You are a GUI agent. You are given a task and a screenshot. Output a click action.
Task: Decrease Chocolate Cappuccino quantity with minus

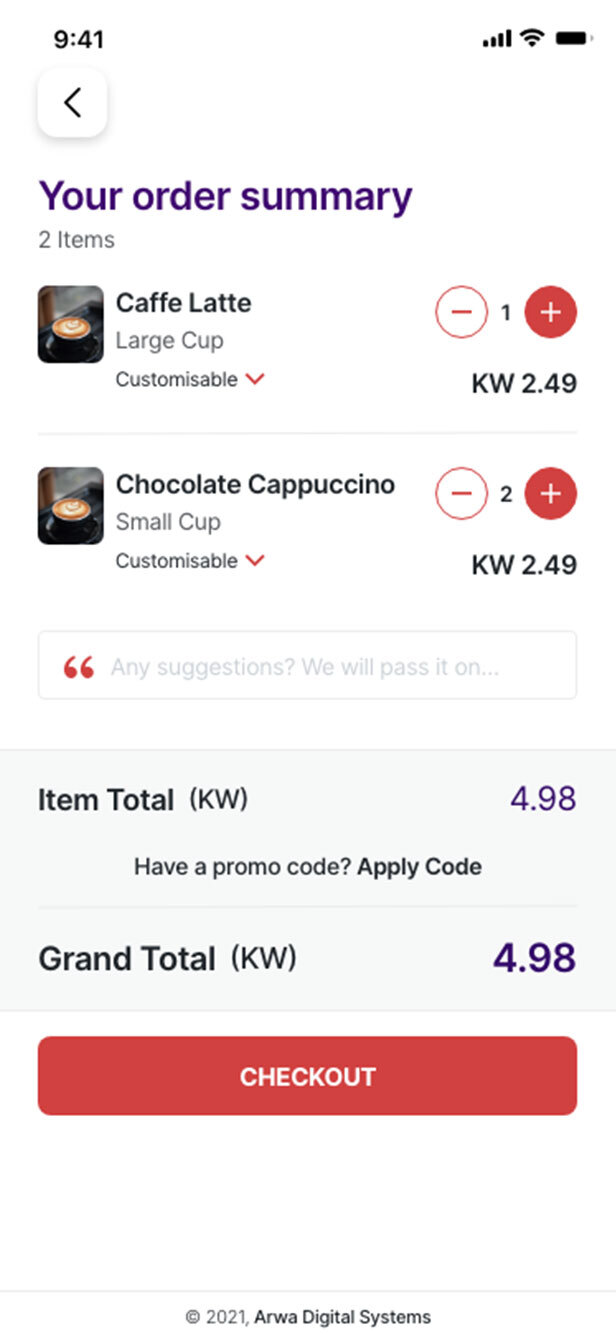pyautogui.click(x=461, y=494)
